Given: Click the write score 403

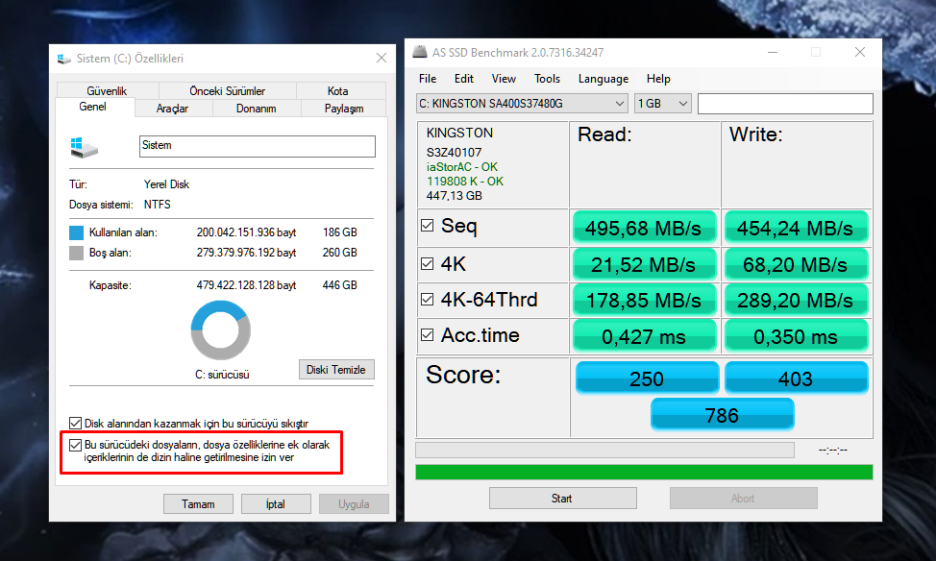Looking at the screenshot, I should point(796,378).
